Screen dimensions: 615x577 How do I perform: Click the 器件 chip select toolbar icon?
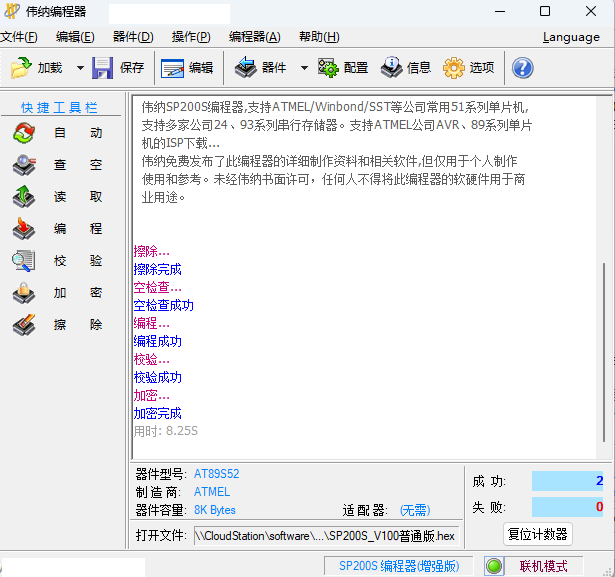pyautogui.click(x=246, y=67)
